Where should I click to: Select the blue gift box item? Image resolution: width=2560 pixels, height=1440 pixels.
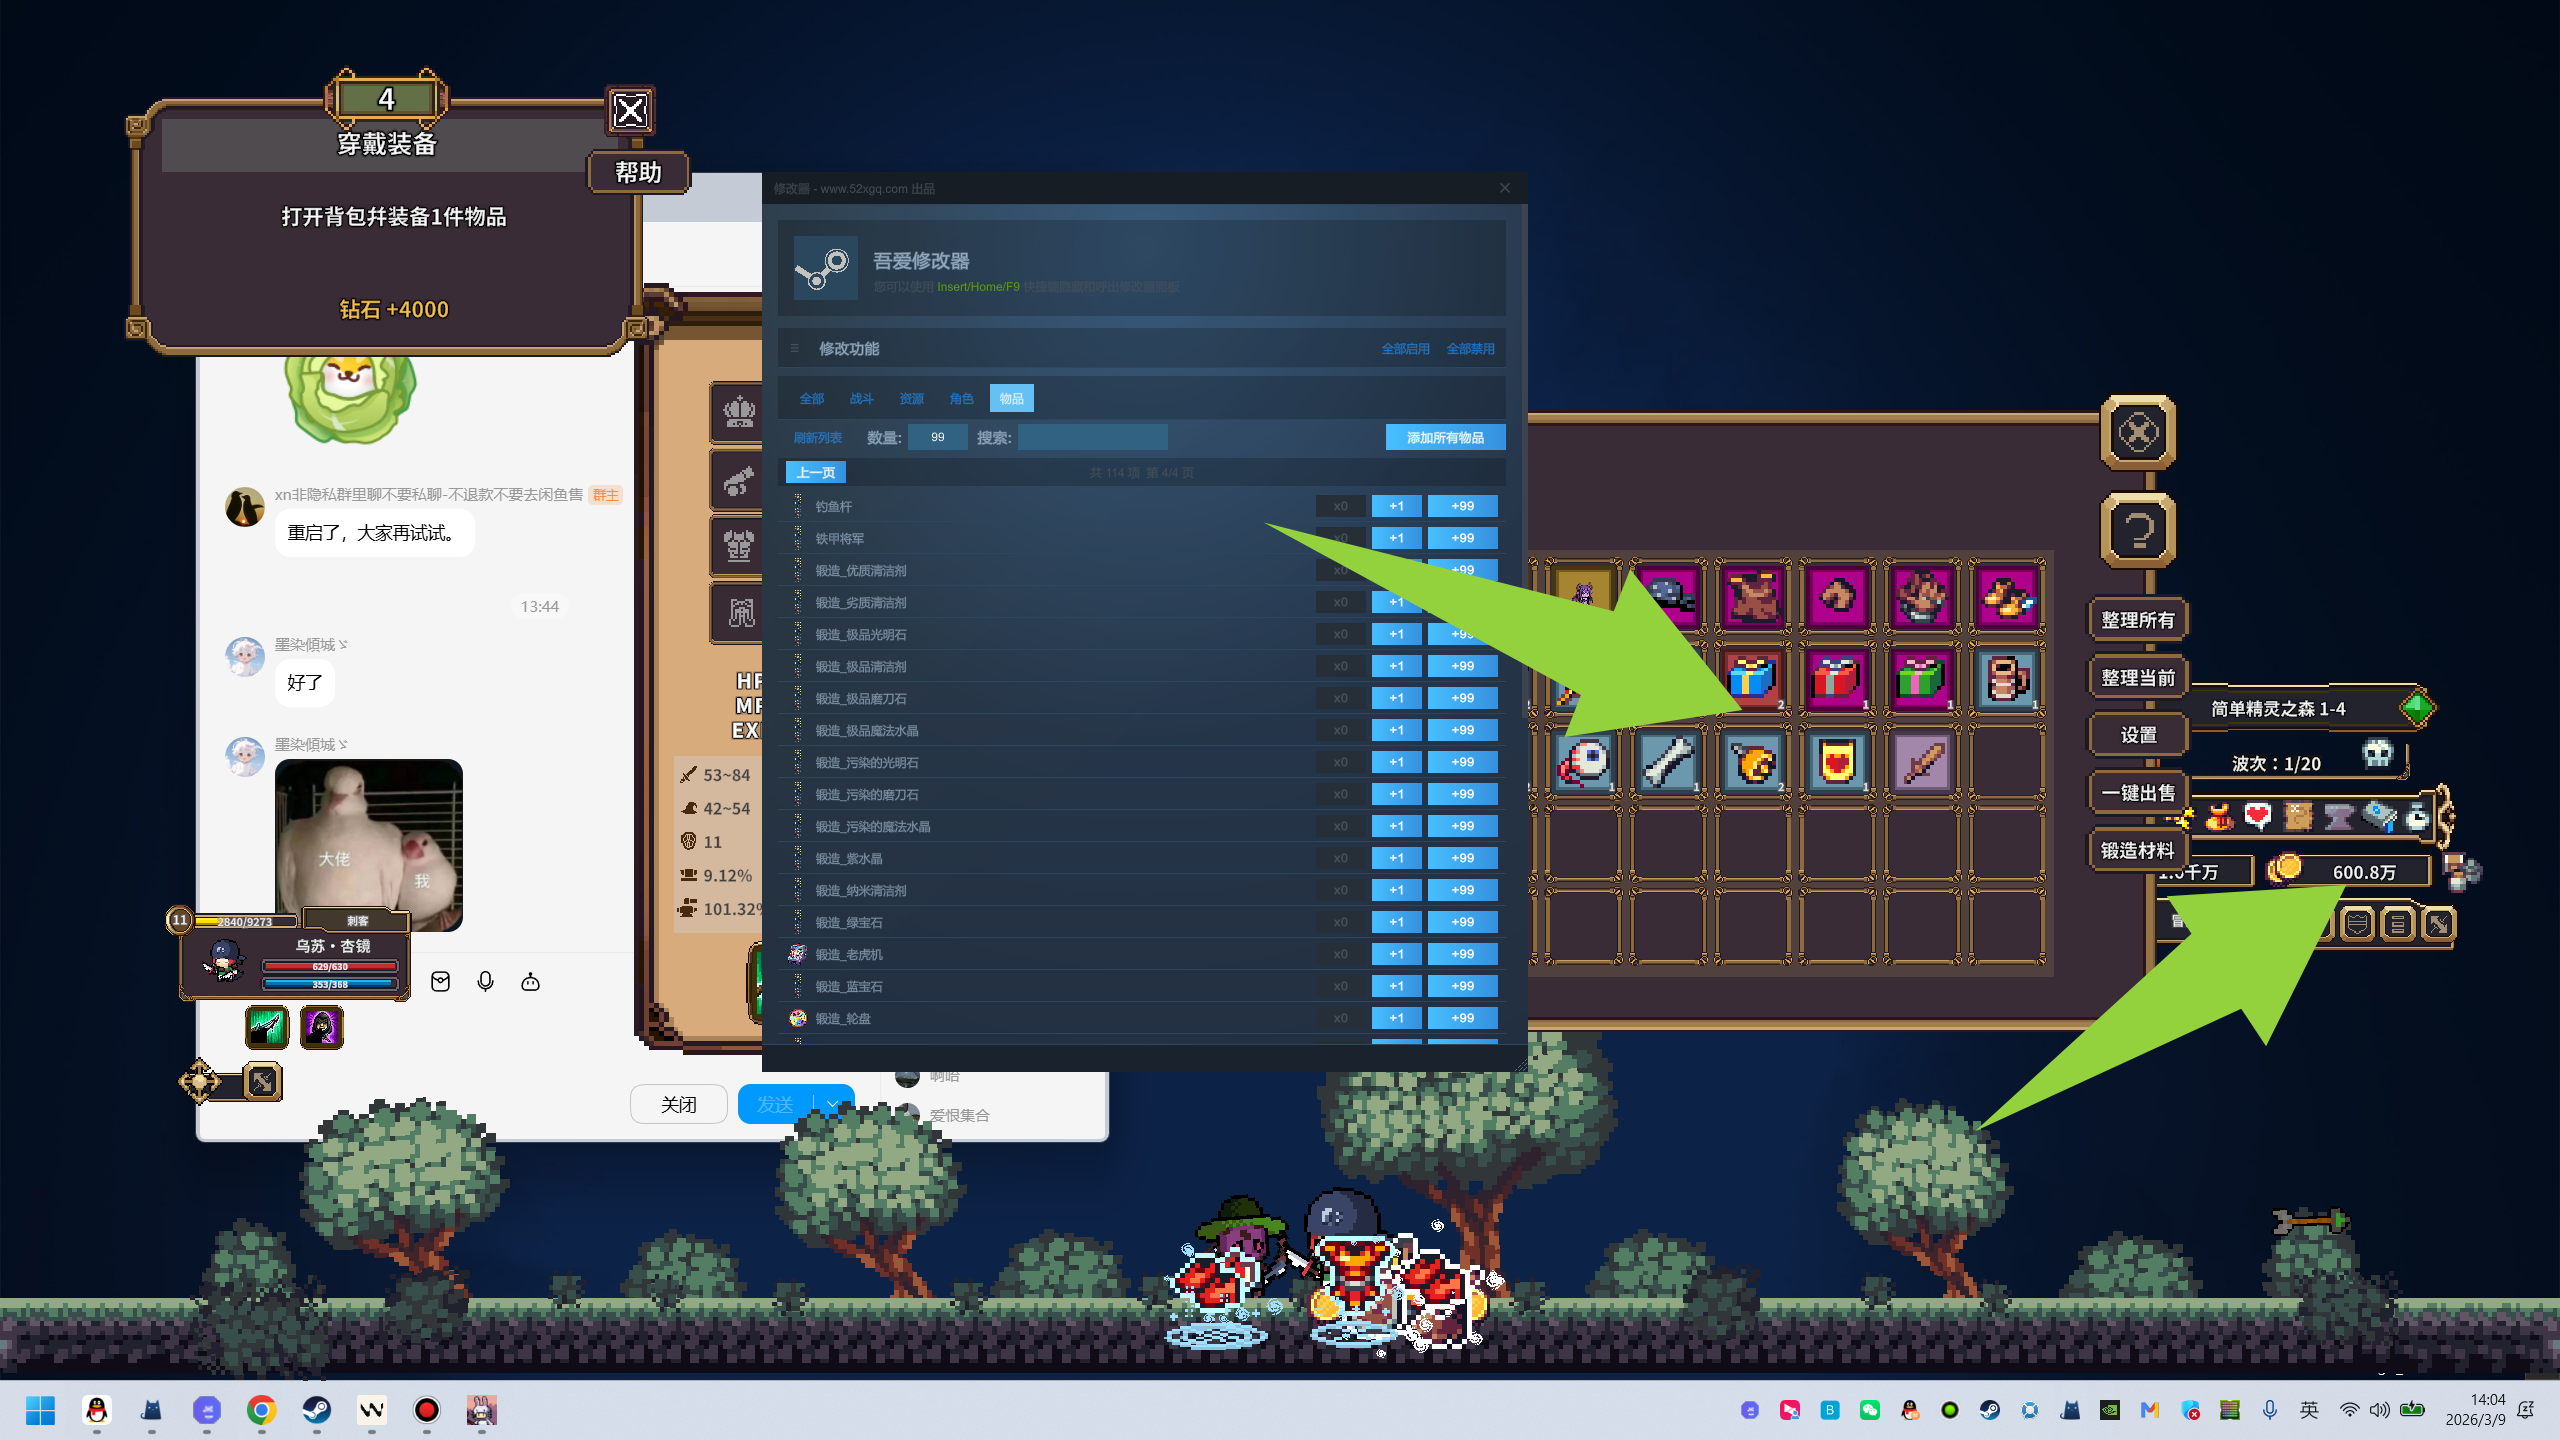pyautogui.click(x=1752, y=679)
